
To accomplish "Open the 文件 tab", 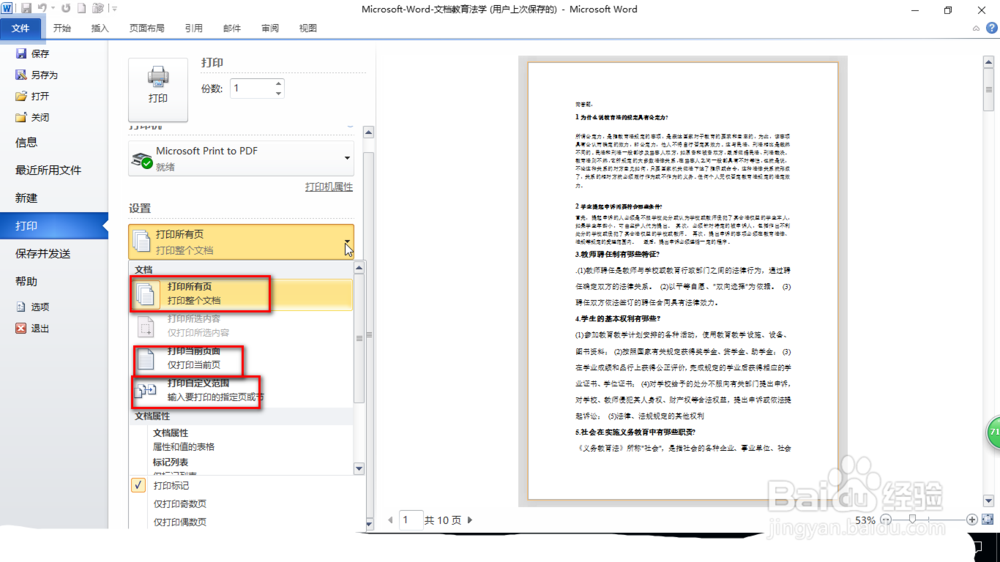I will (x=20, y=28).
